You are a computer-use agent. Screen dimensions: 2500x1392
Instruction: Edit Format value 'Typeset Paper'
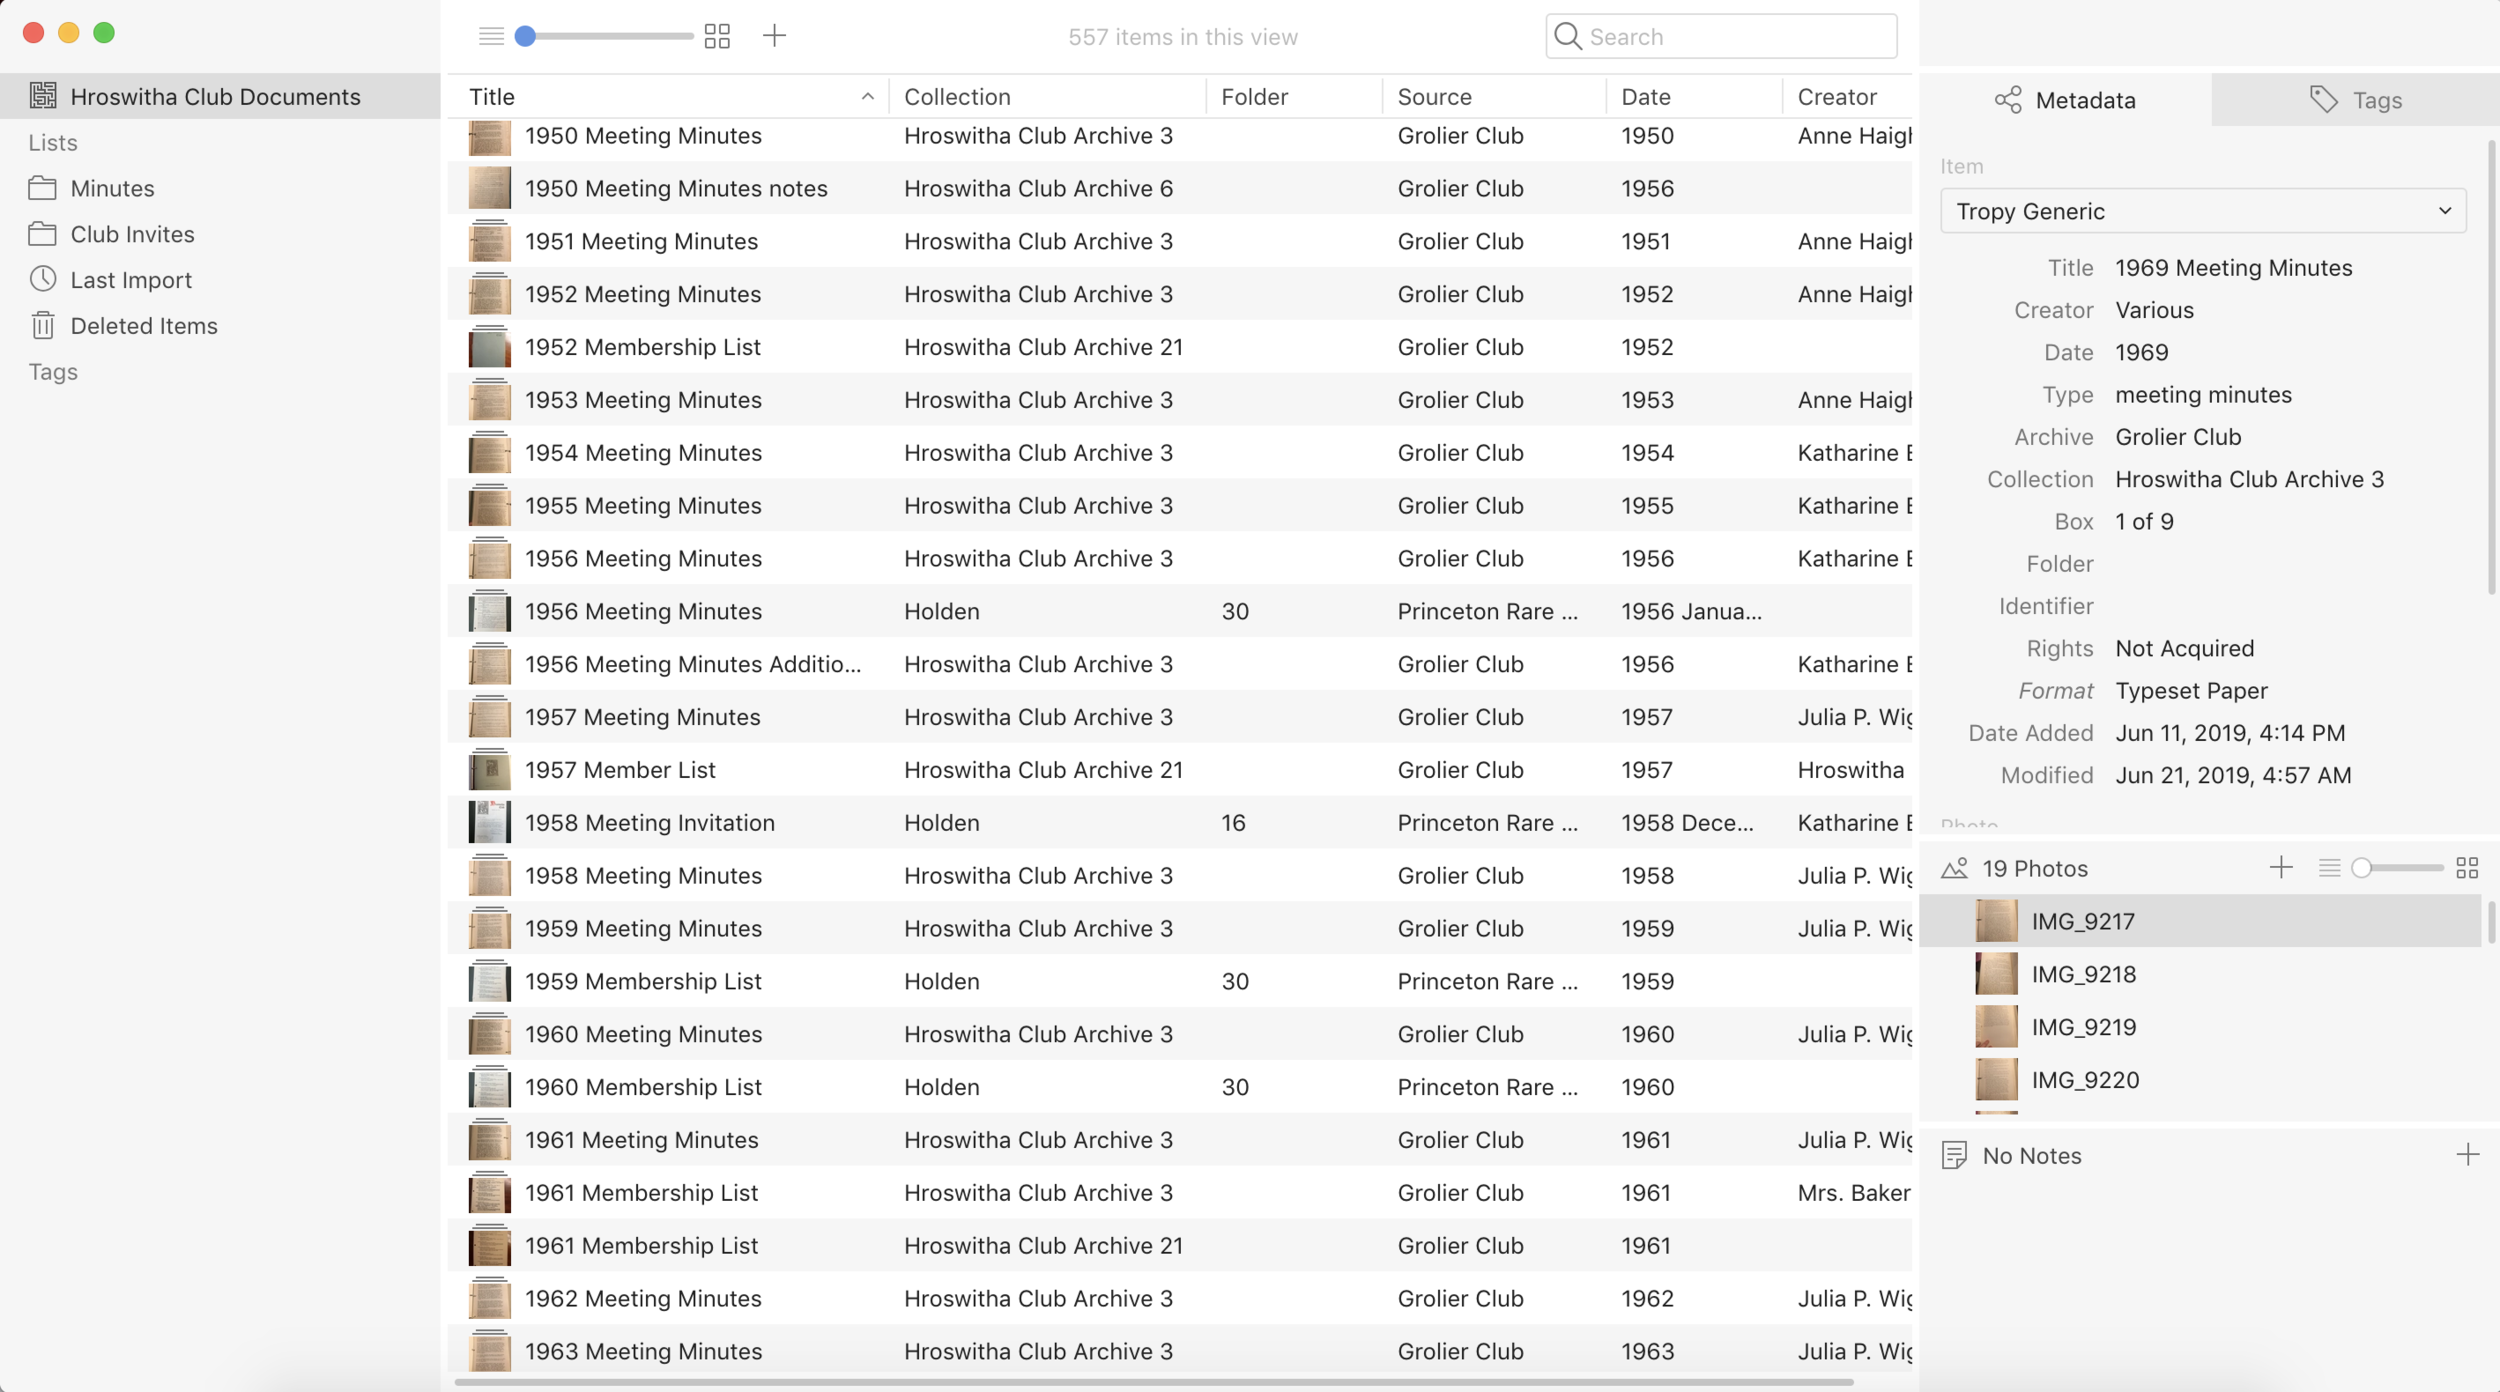2191,691
